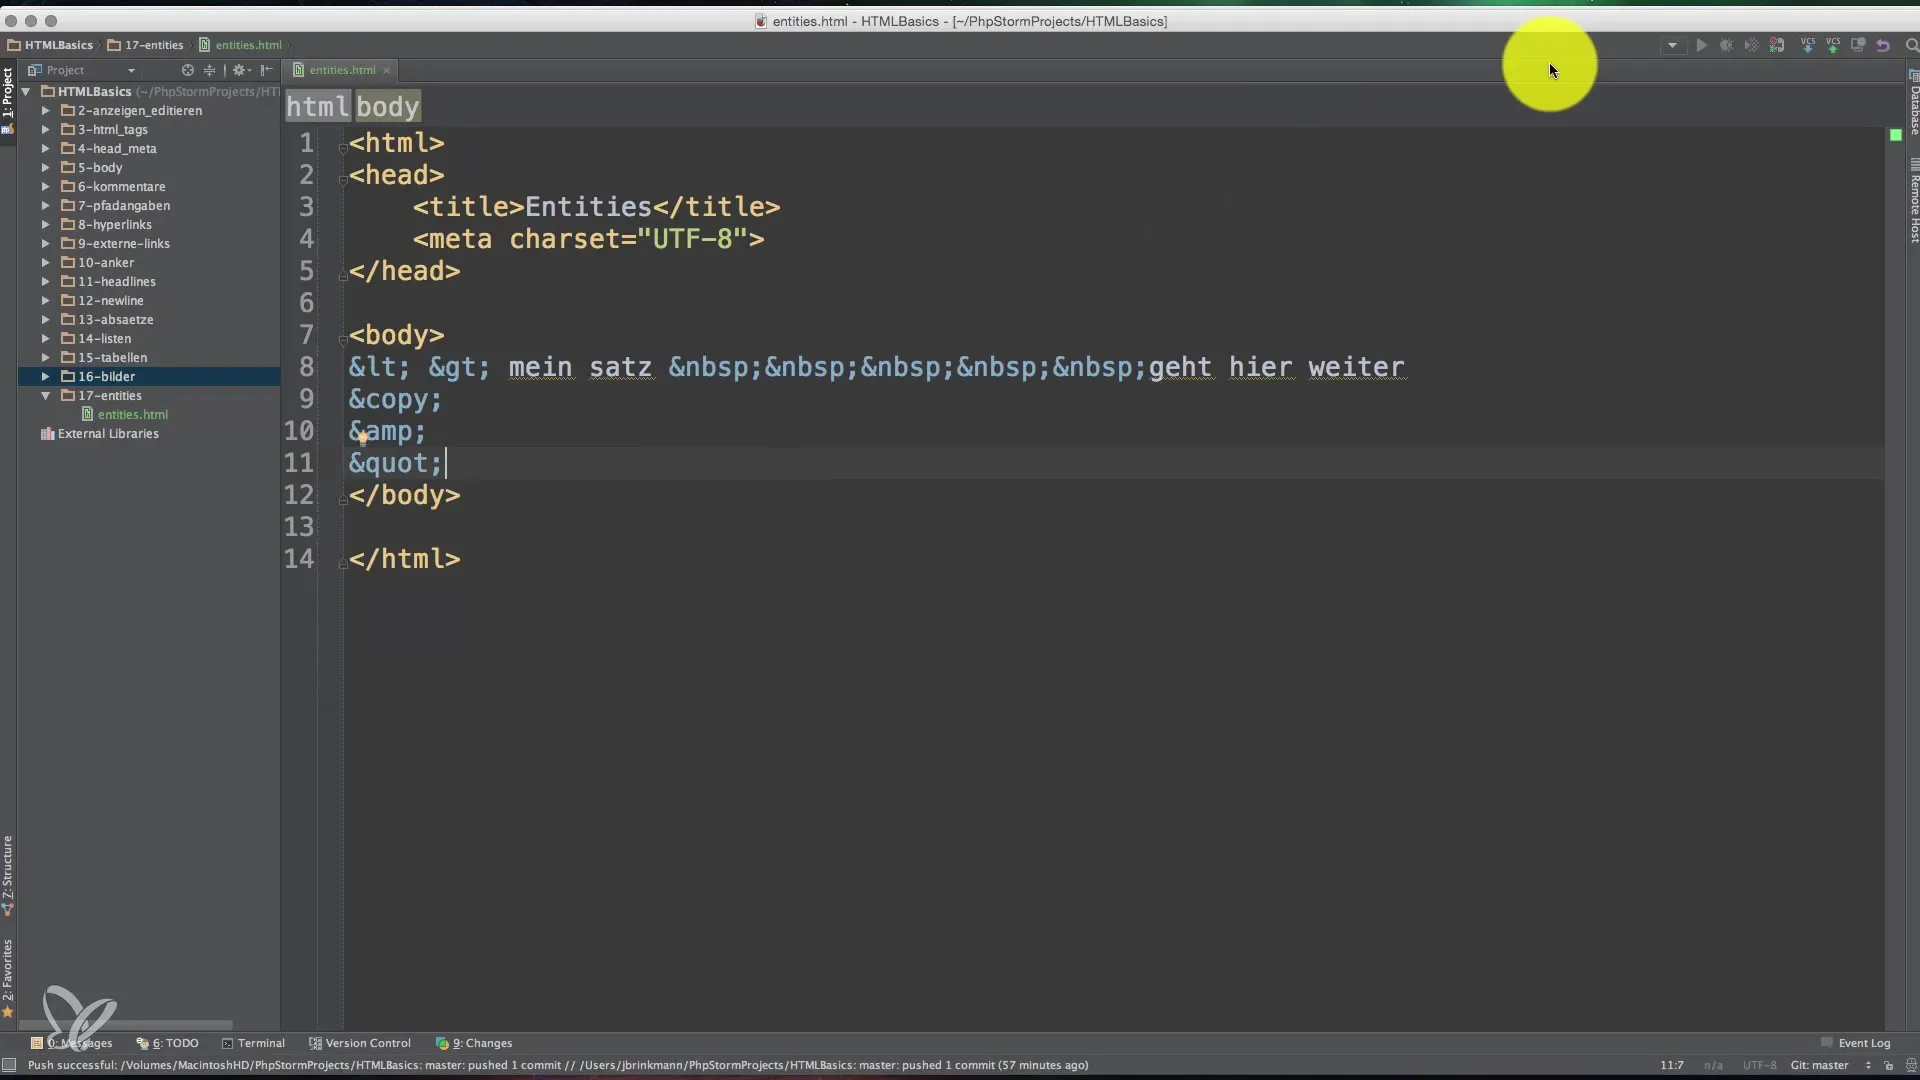The height and width of the screenshot is (1080, 1920).
Task: Open the 9: Changes tool window
Action: coord(474,1043)
